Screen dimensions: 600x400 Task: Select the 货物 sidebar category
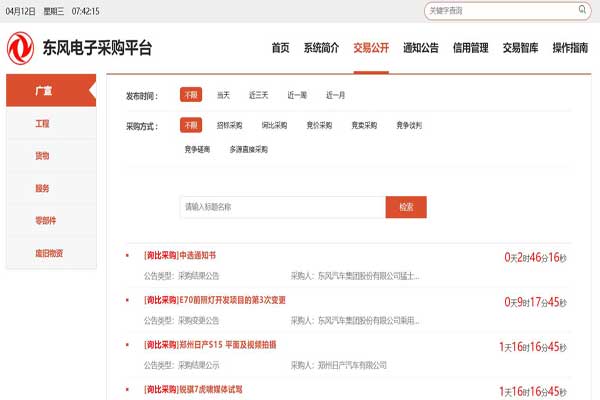click(51, 155)
